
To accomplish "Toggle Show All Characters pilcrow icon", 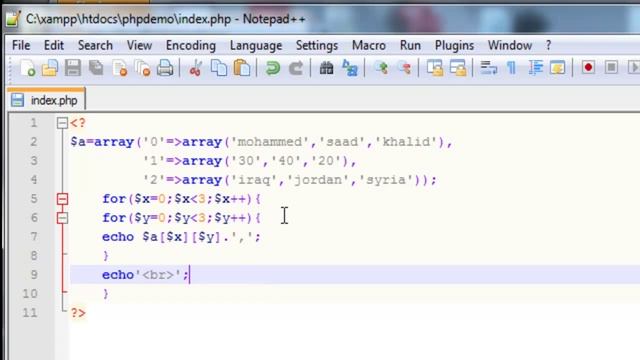I will 512,68.
